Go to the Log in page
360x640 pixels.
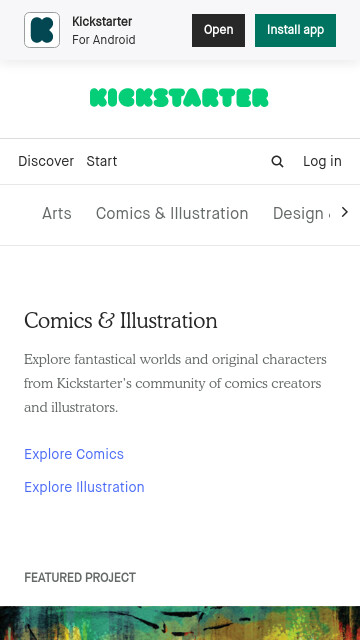tap(322, 161)
